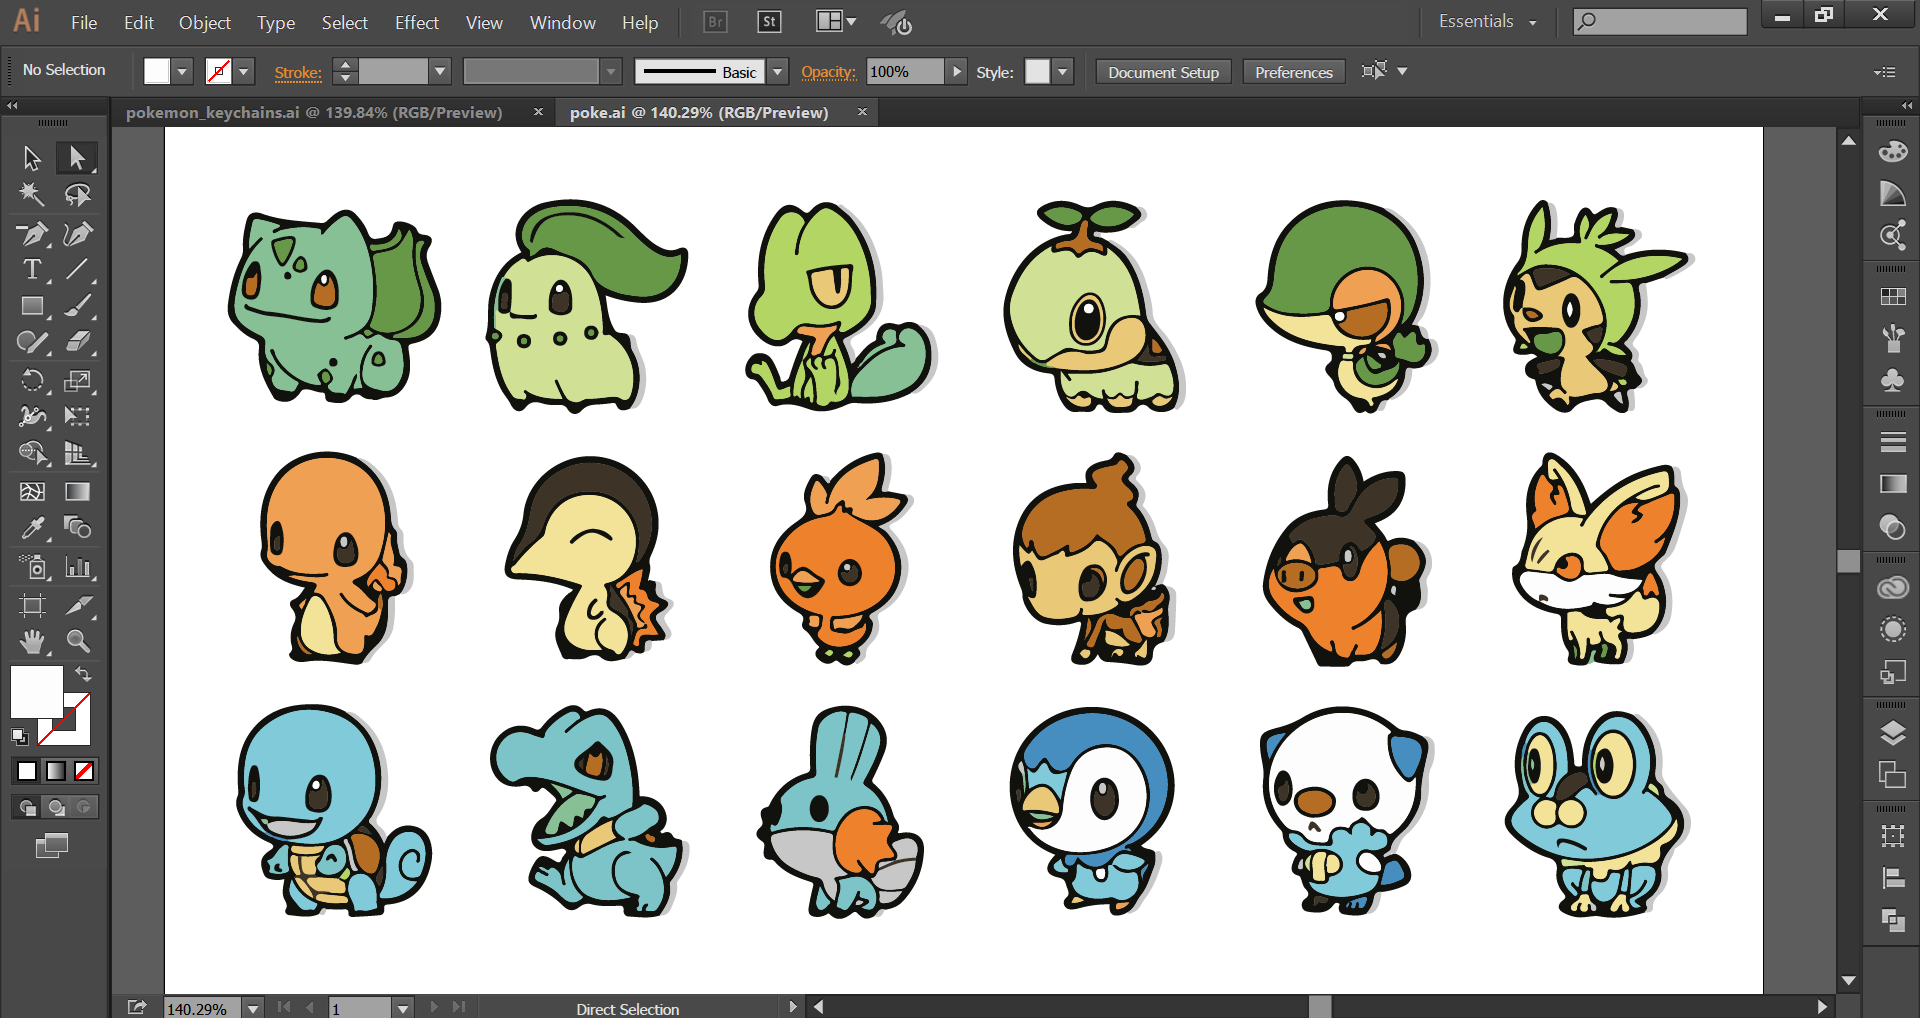Screen dimensions: 1920x1018
Task: Open the Layers panel icon
Action: [1892, 734]
